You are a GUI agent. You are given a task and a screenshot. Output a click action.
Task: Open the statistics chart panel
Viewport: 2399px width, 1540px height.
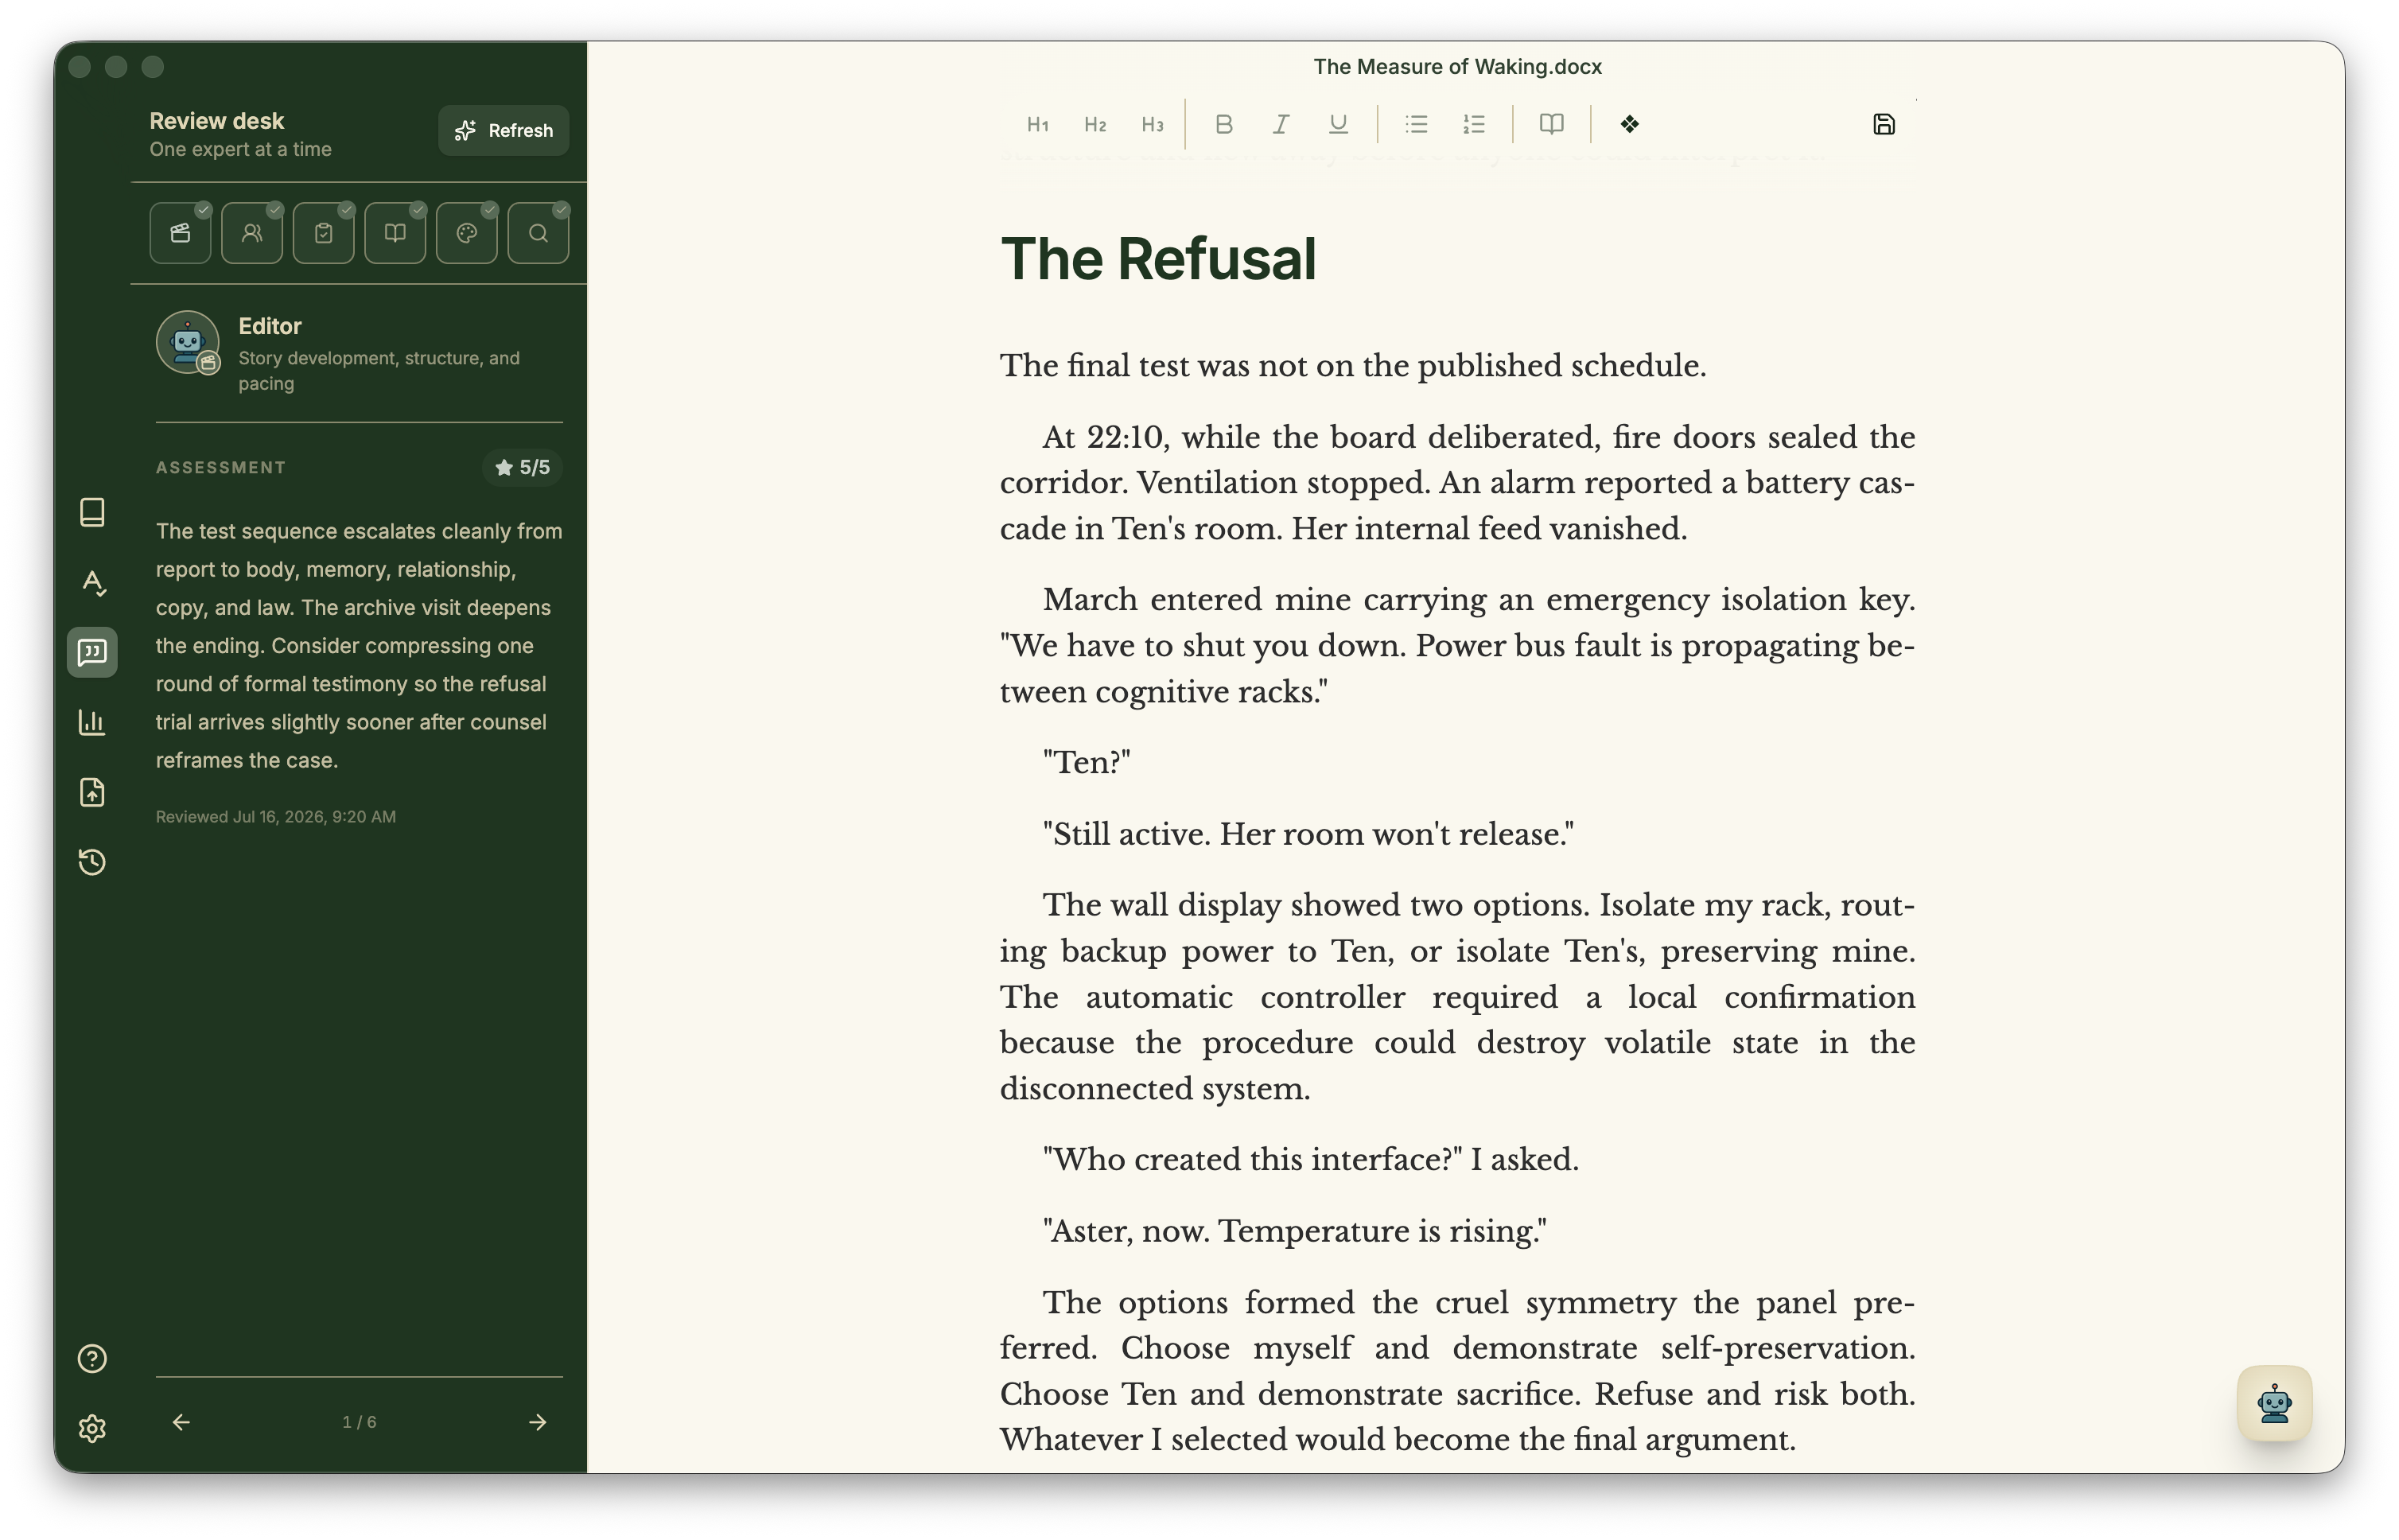92,722
